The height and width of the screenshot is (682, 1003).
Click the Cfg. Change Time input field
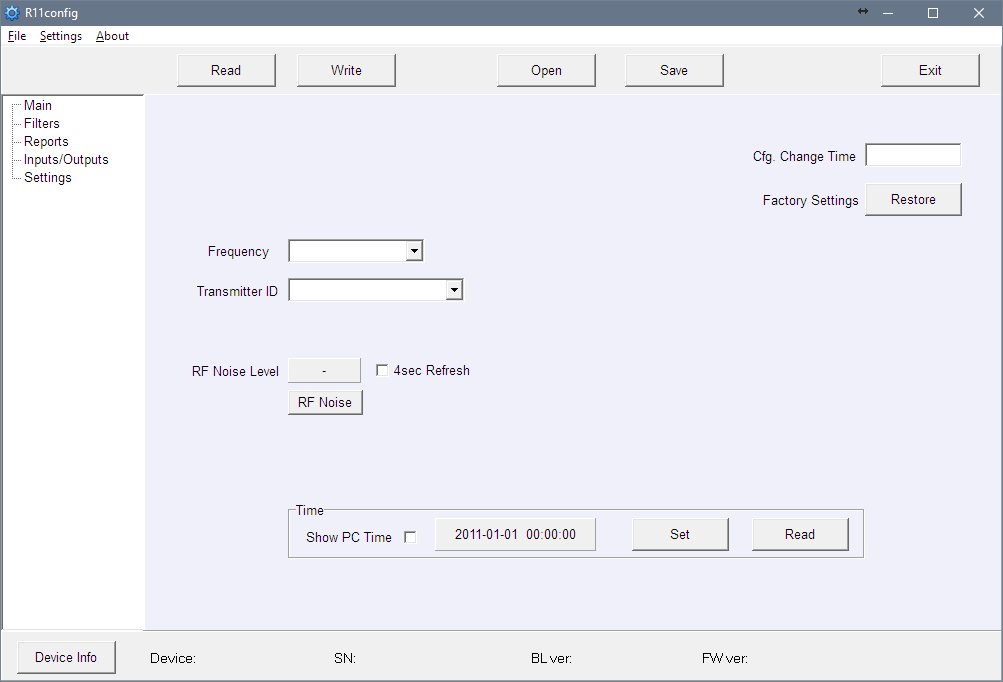click(912, 154)
